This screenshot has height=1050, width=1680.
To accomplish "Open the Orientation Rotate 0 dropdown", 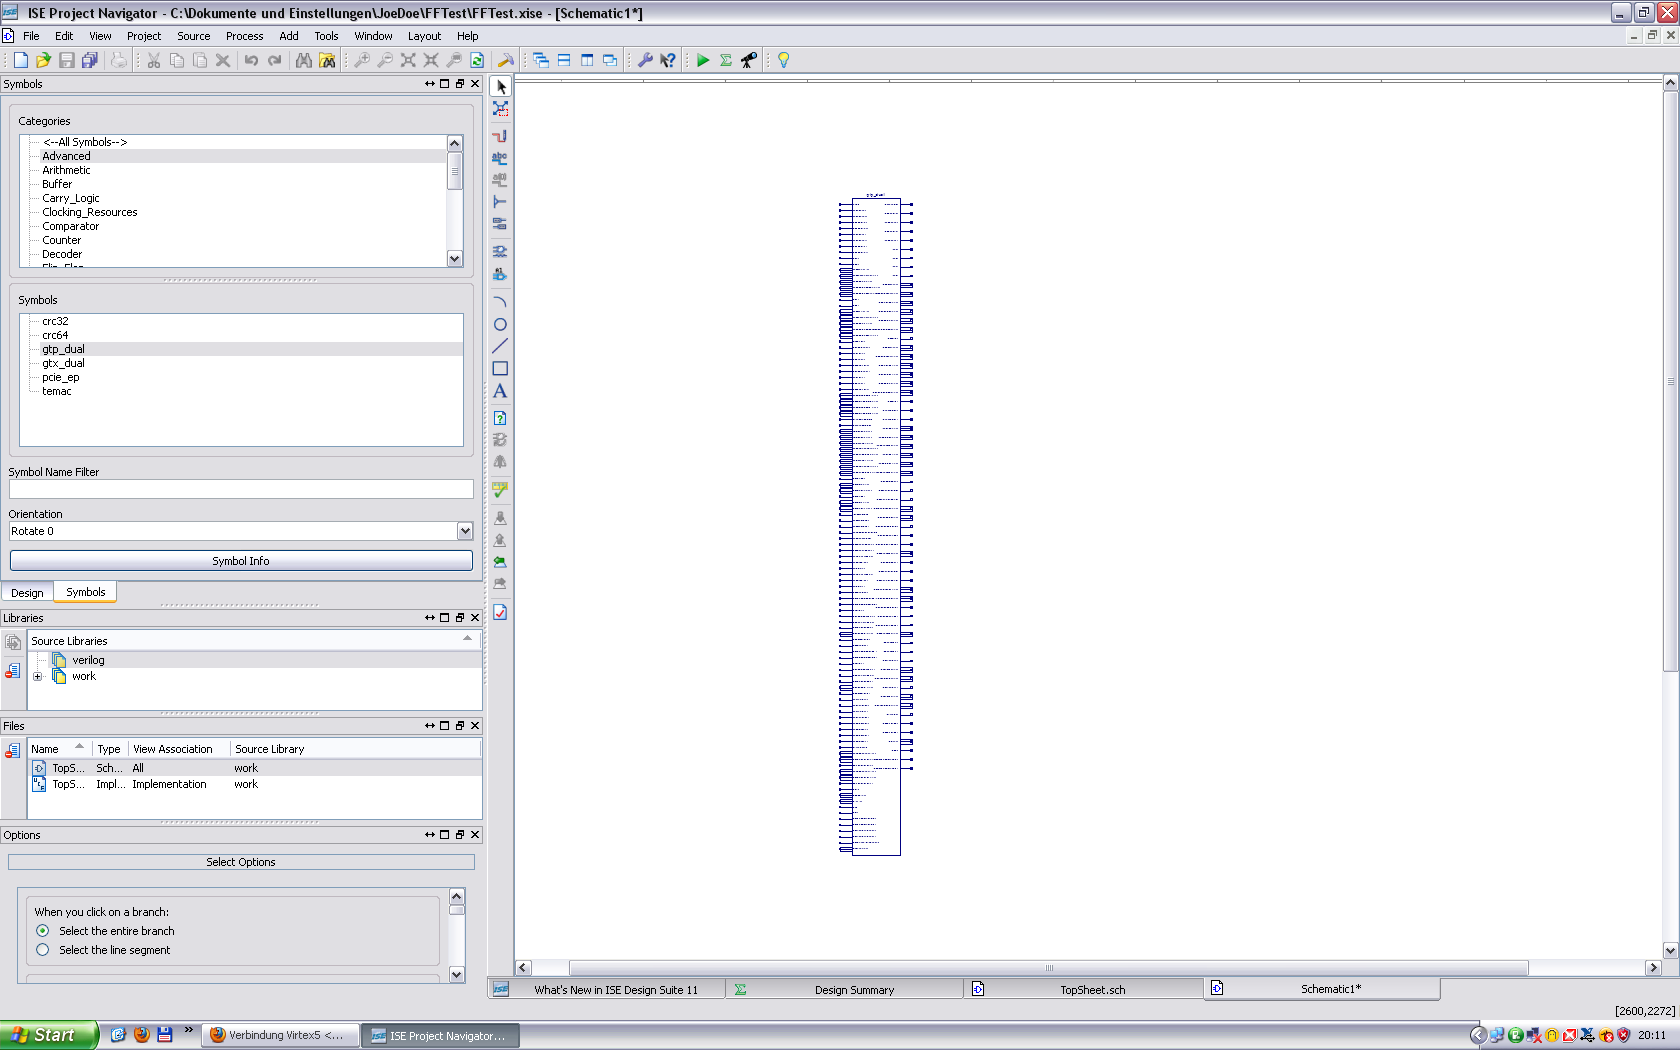I will click(x=465, y=531).
